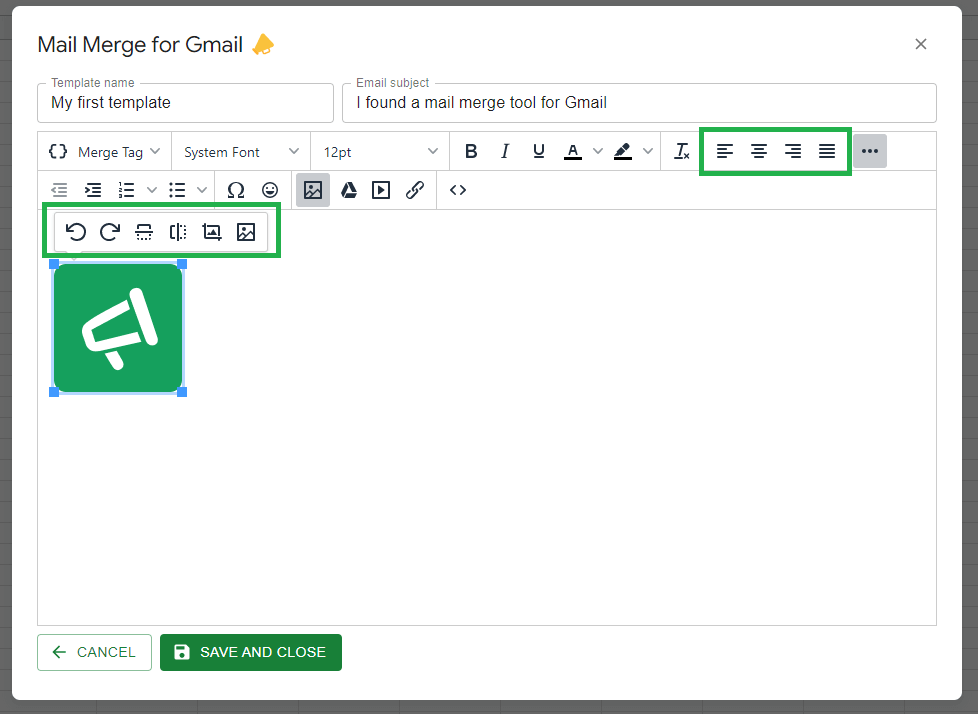Viewport: 978px width, 714px height.
Task: Align text right
Action: point(793,151)
